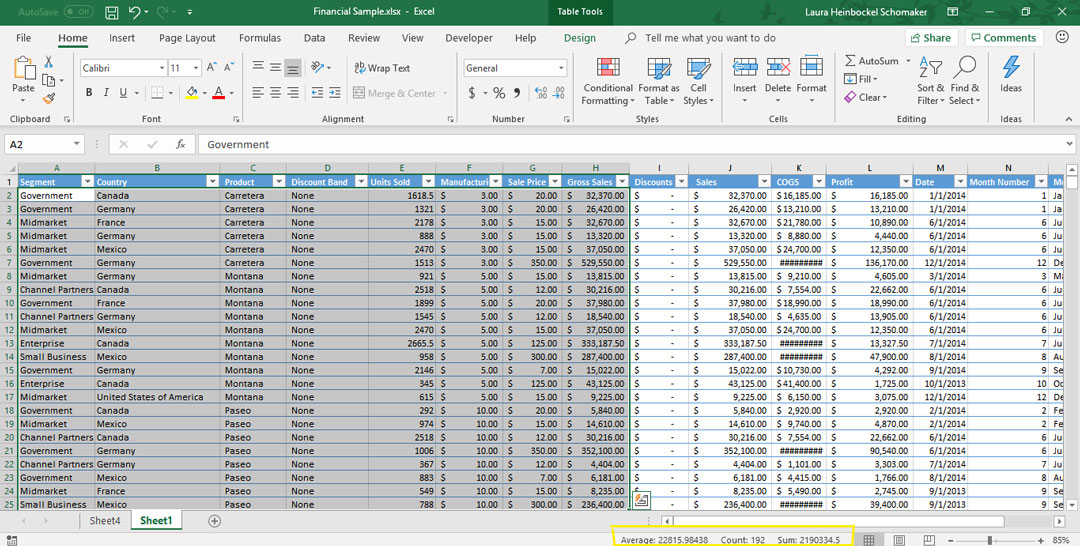Click Increase Indent icon
1080x546 pixels.
tap(335, 92)
